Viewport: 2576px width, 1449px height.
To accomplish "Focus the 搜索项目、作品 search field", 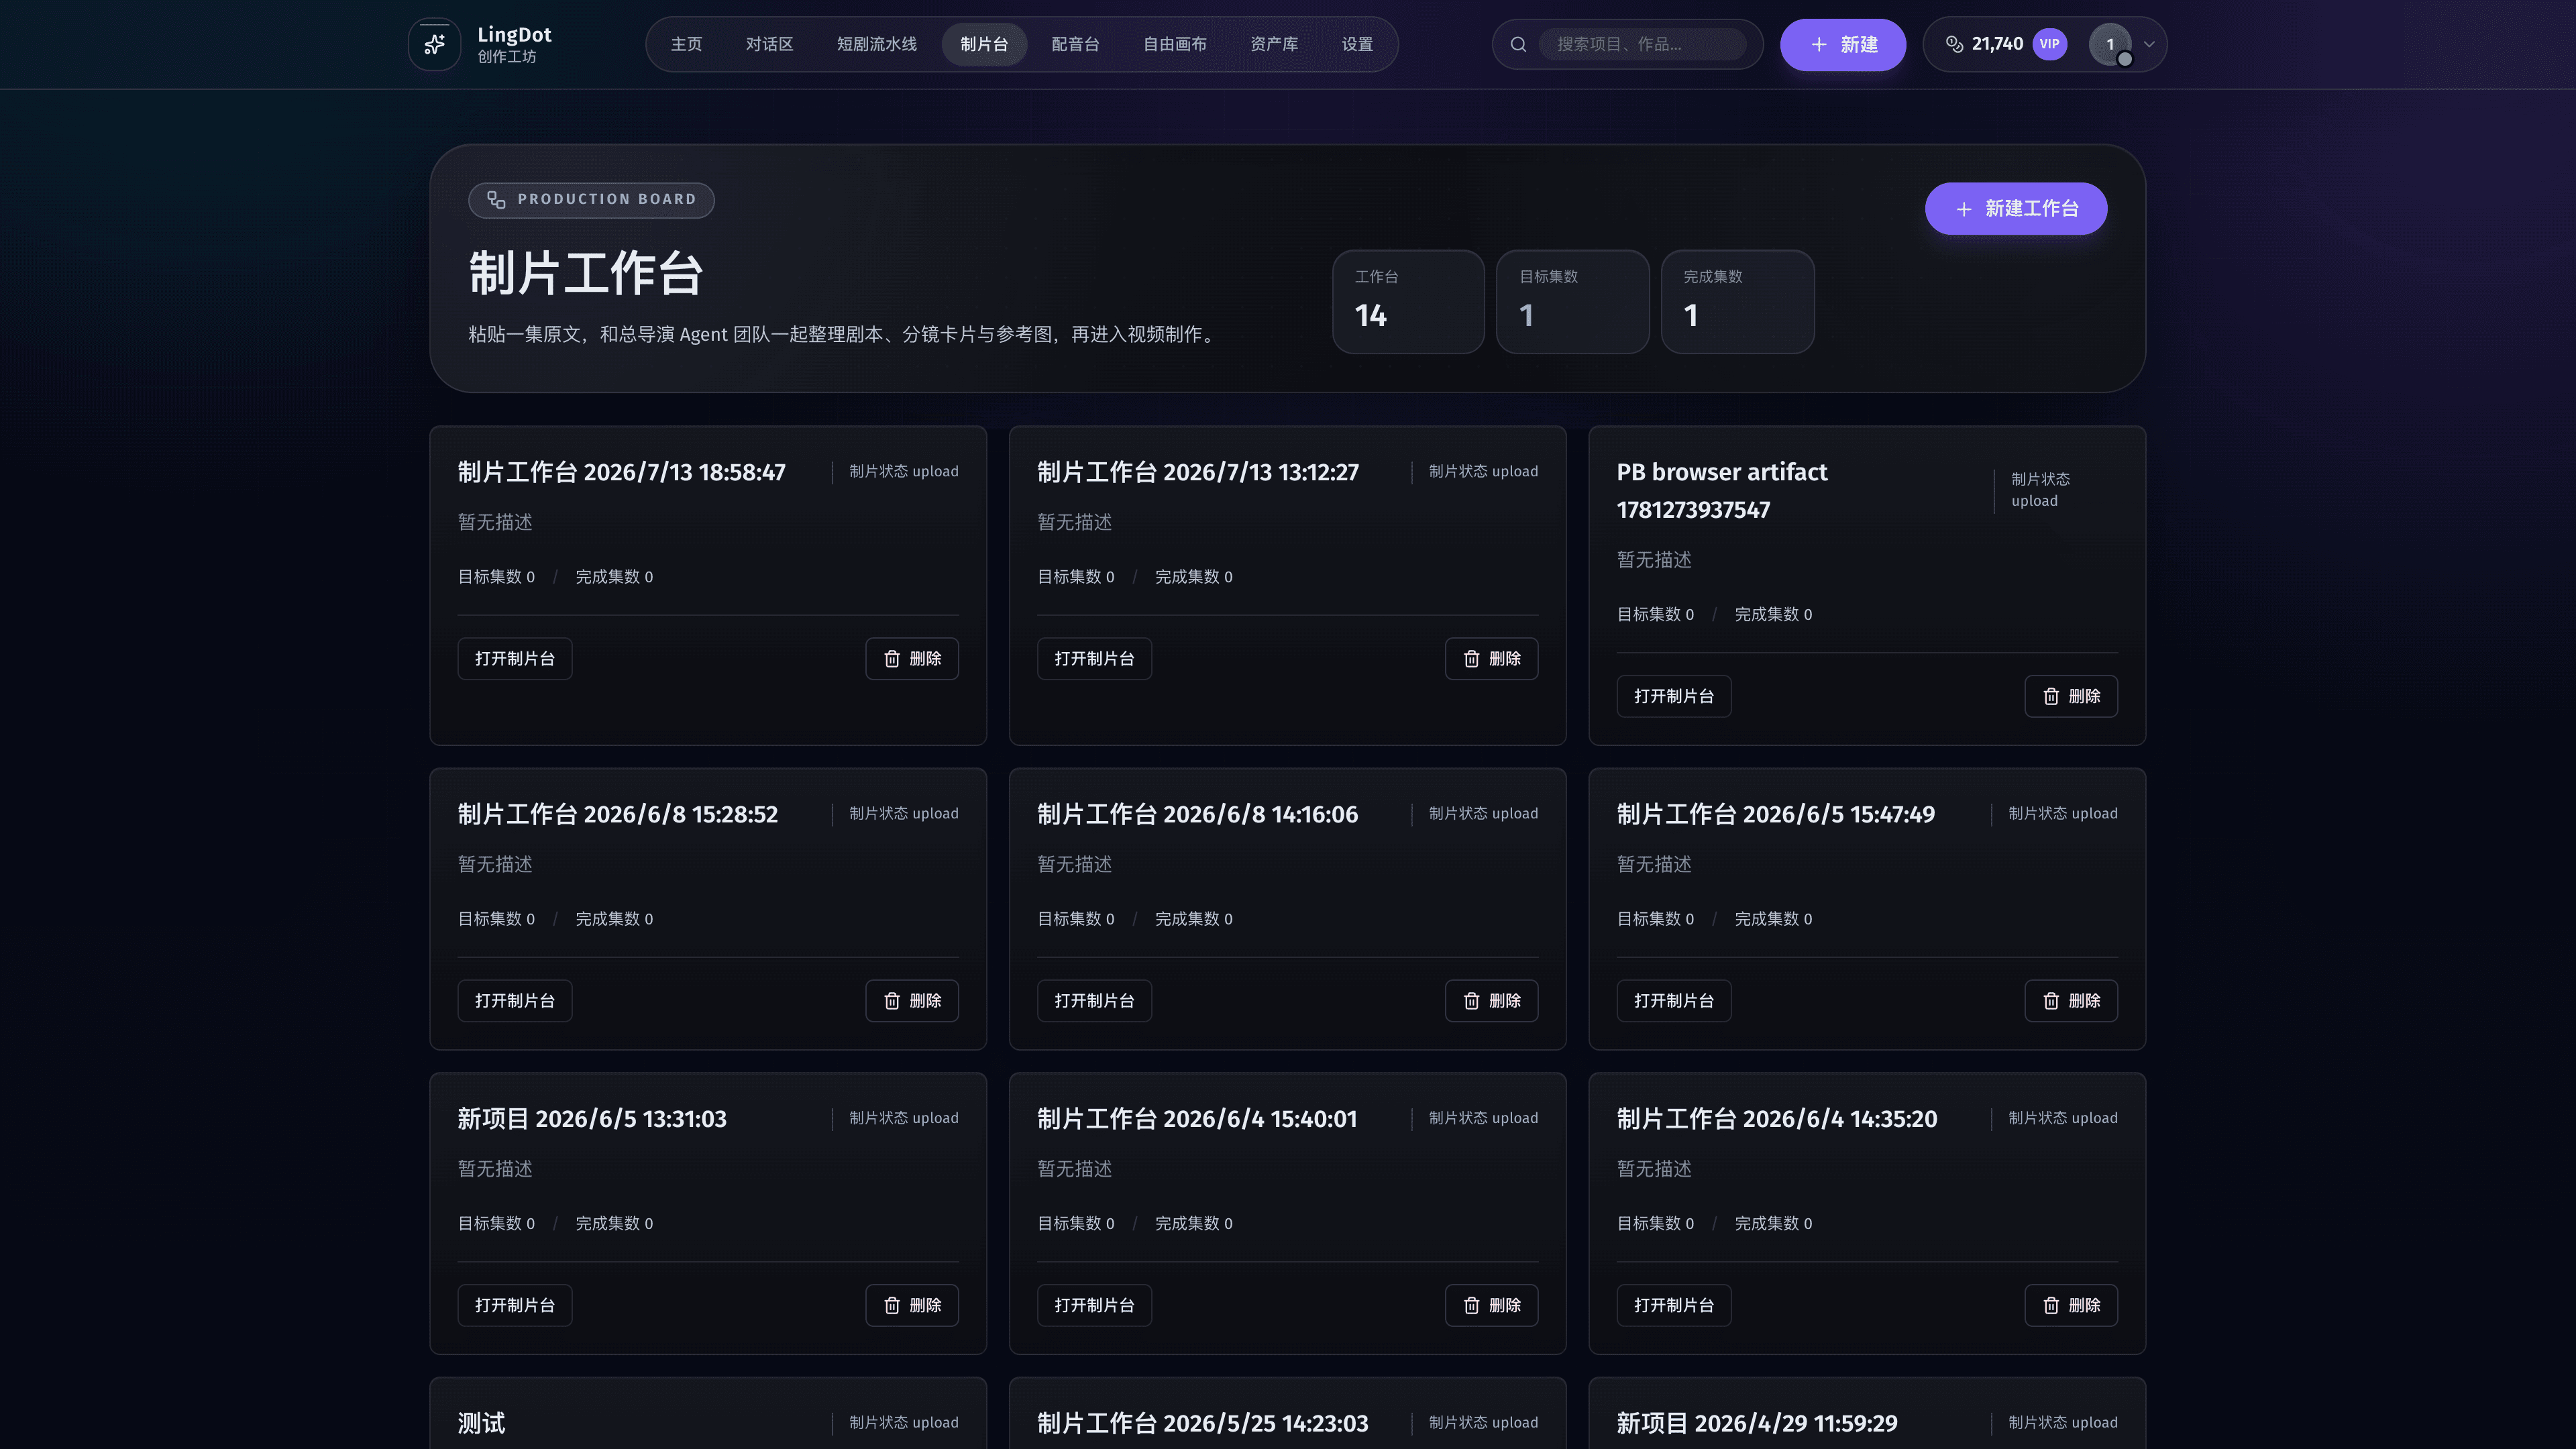I will 1642,44.
